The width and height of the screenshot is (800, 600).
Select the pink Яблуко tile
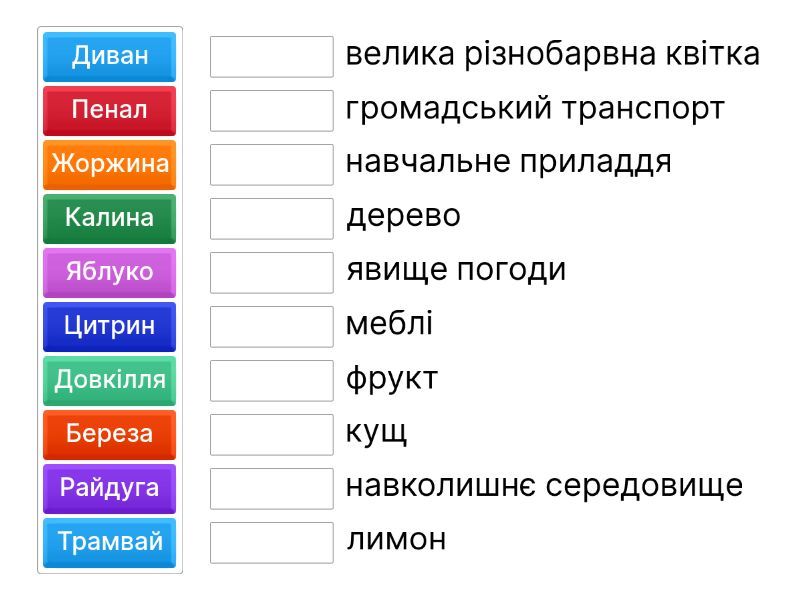coord(110,272)
